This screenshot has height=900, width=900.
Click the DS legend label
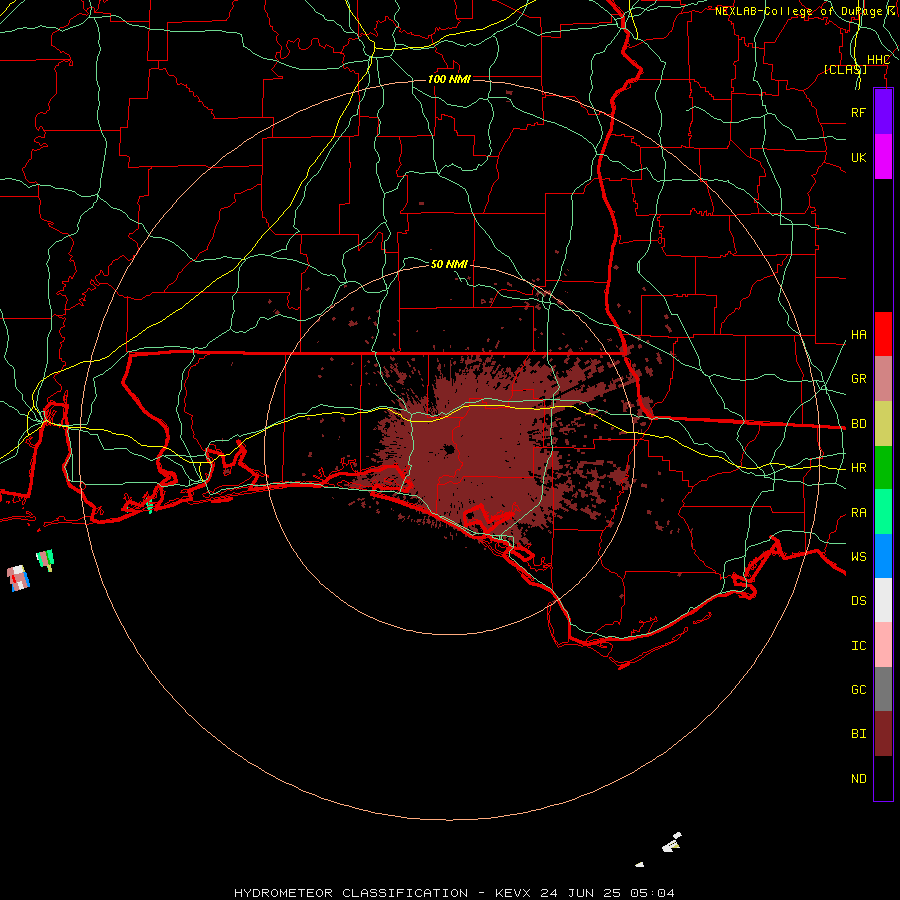point(858,601)
